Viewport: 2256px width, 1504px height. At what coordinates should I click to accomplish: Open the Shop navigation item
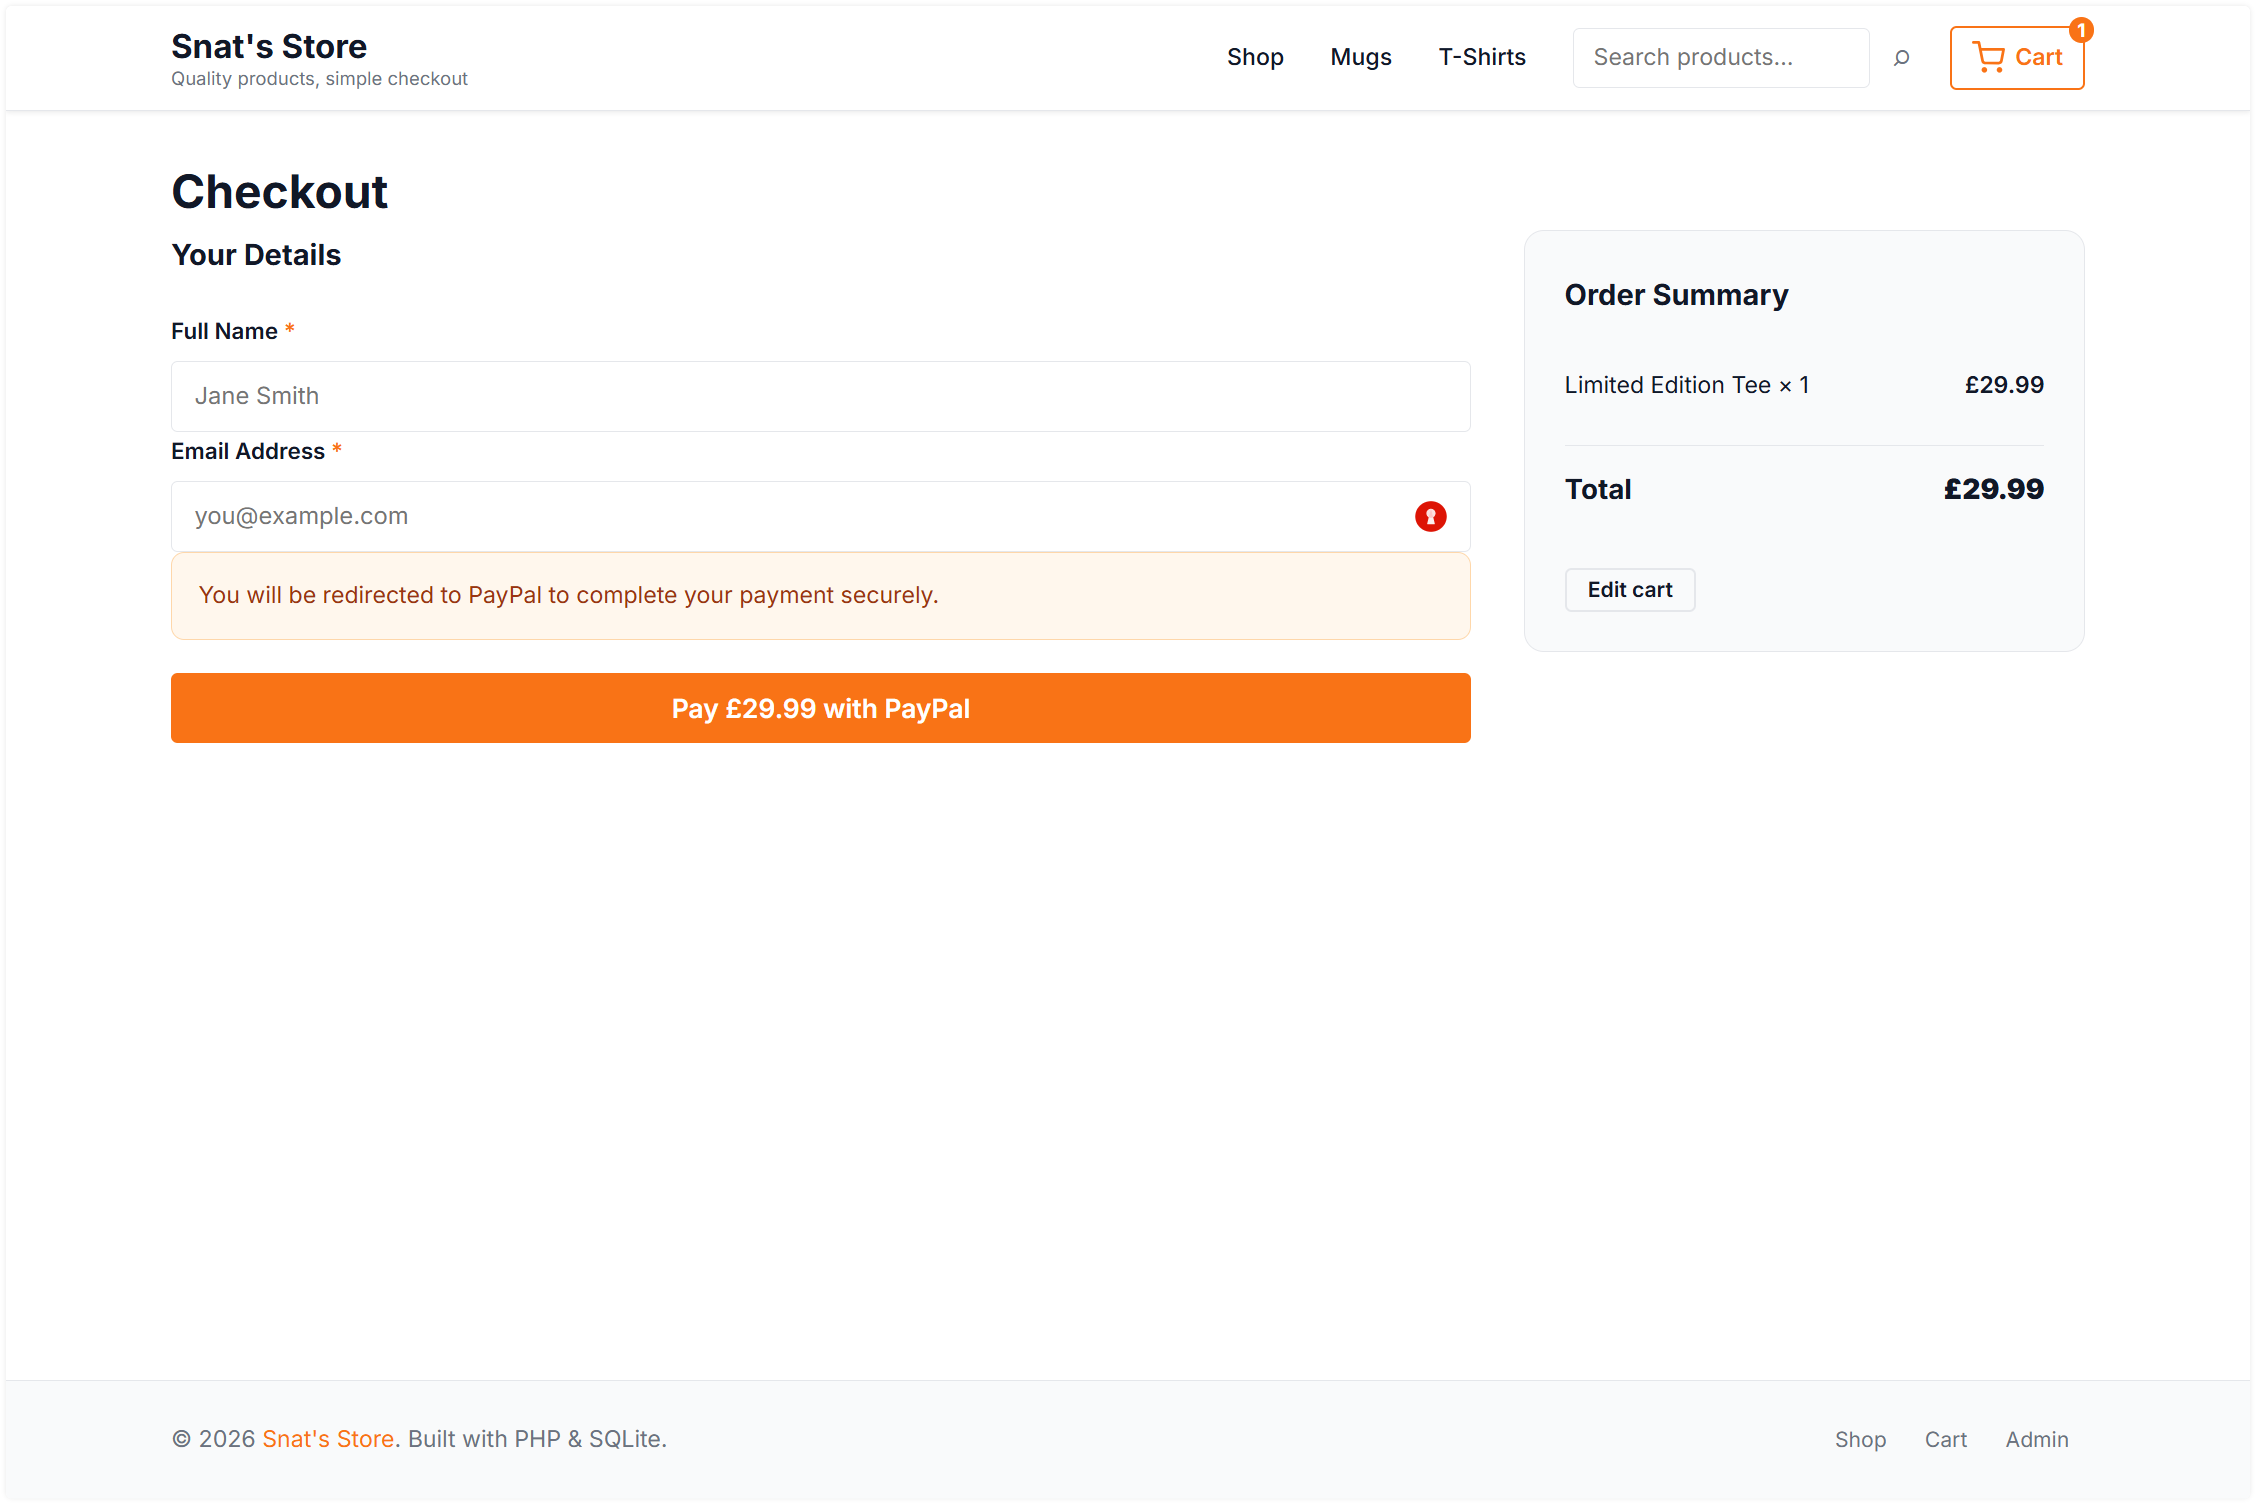(x=1256, y=57)
